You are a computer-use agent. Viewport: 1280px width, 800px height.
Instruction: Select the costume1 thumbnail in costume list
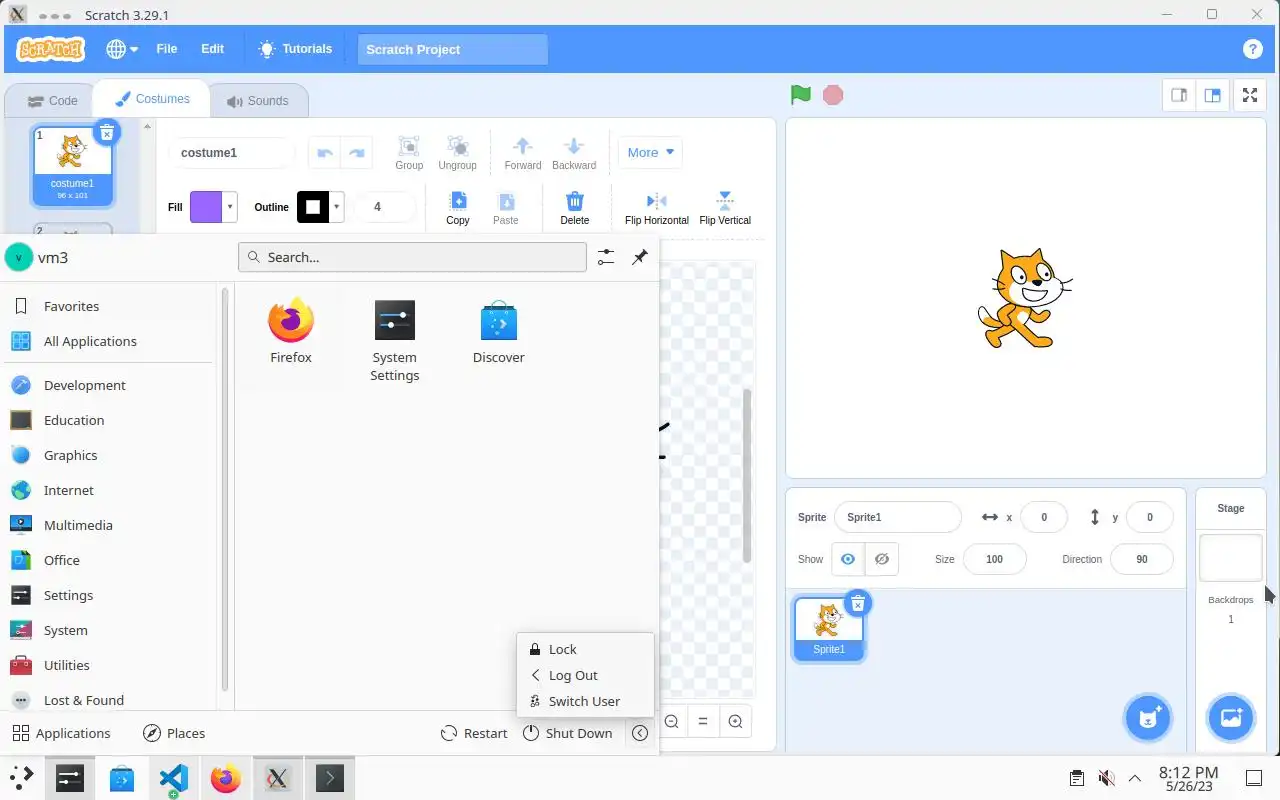[72, 166]
